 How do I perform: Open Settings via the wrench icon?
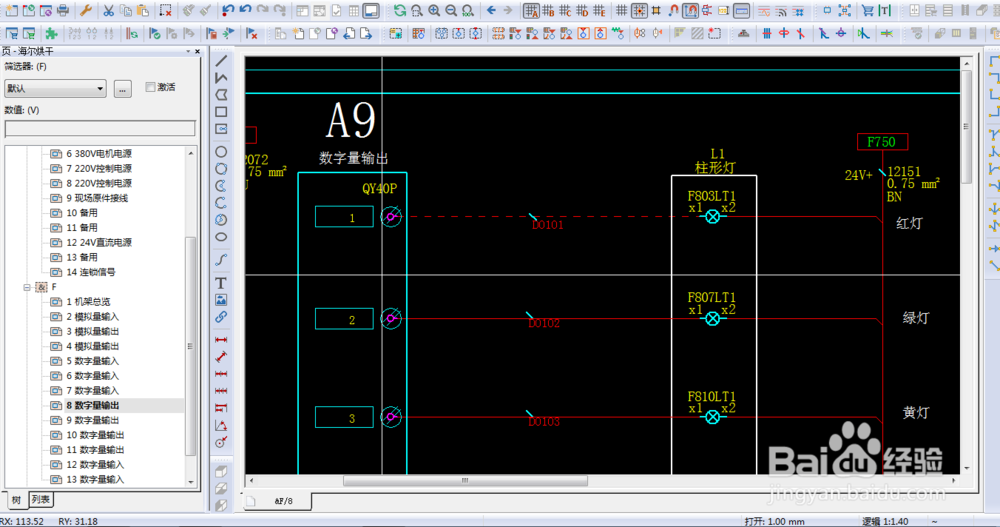[x=85, y=10]
